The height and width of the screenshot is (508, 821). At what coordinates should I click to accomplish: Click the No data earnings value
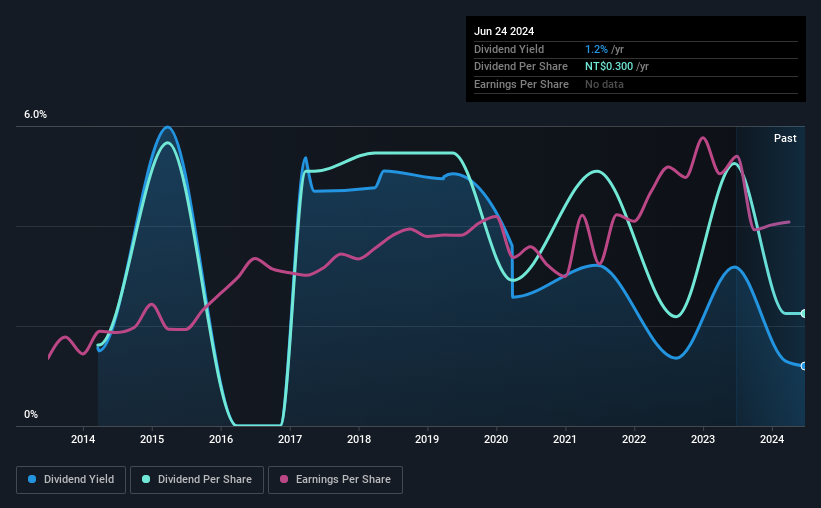pyautogui.click(x=604, y=84)
